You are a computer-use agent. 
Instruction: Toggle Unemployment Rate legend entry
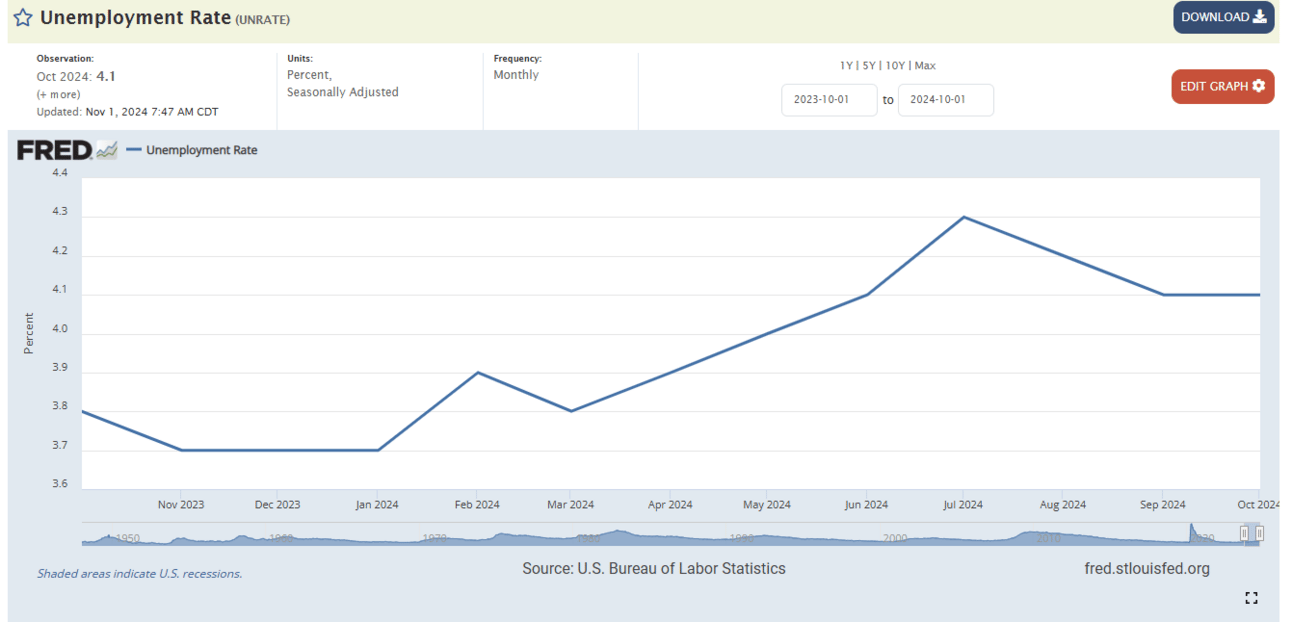pyautogui.click(x=191, y=150)
